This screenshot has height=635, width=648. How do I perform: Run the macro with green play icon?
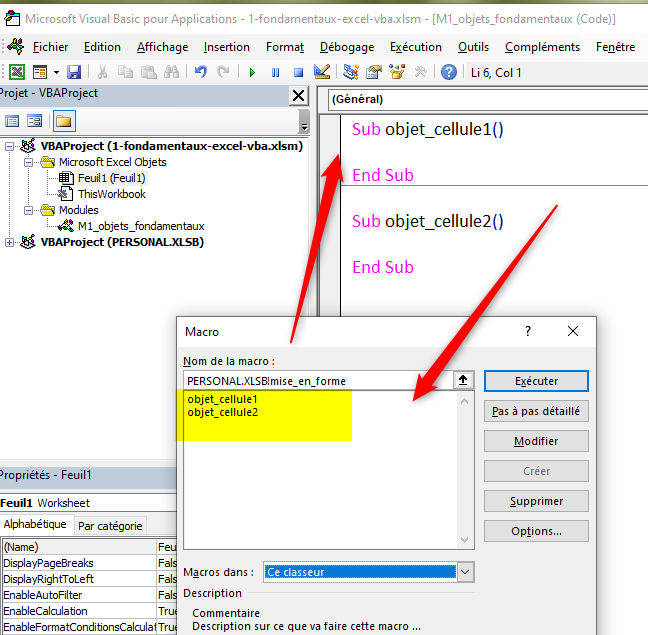point(252,73)
